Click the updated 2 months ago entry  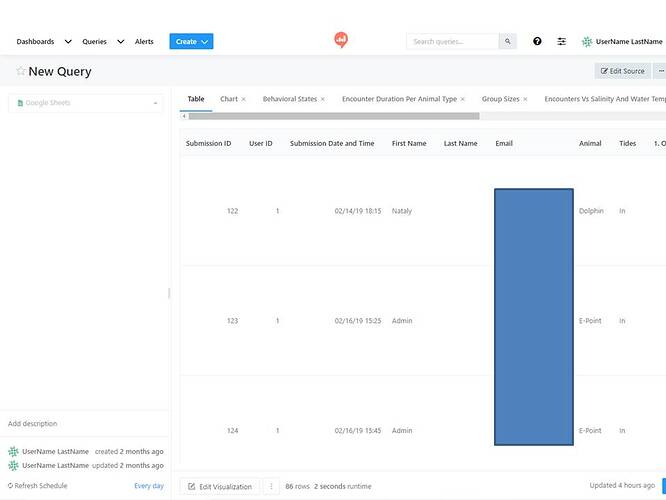tap(128, 466)
